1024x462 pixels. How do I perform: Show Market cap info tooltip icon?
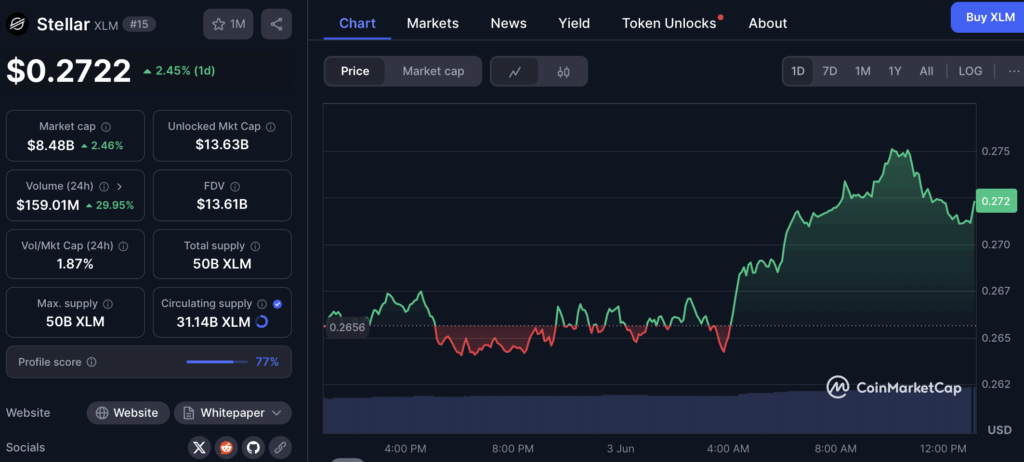[106, 127]
